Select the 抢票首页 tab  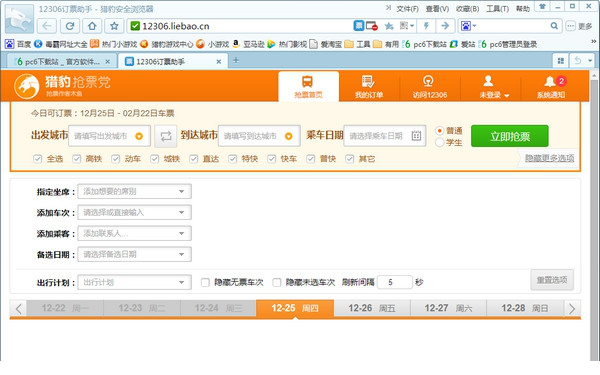click(x=308, y=86)
